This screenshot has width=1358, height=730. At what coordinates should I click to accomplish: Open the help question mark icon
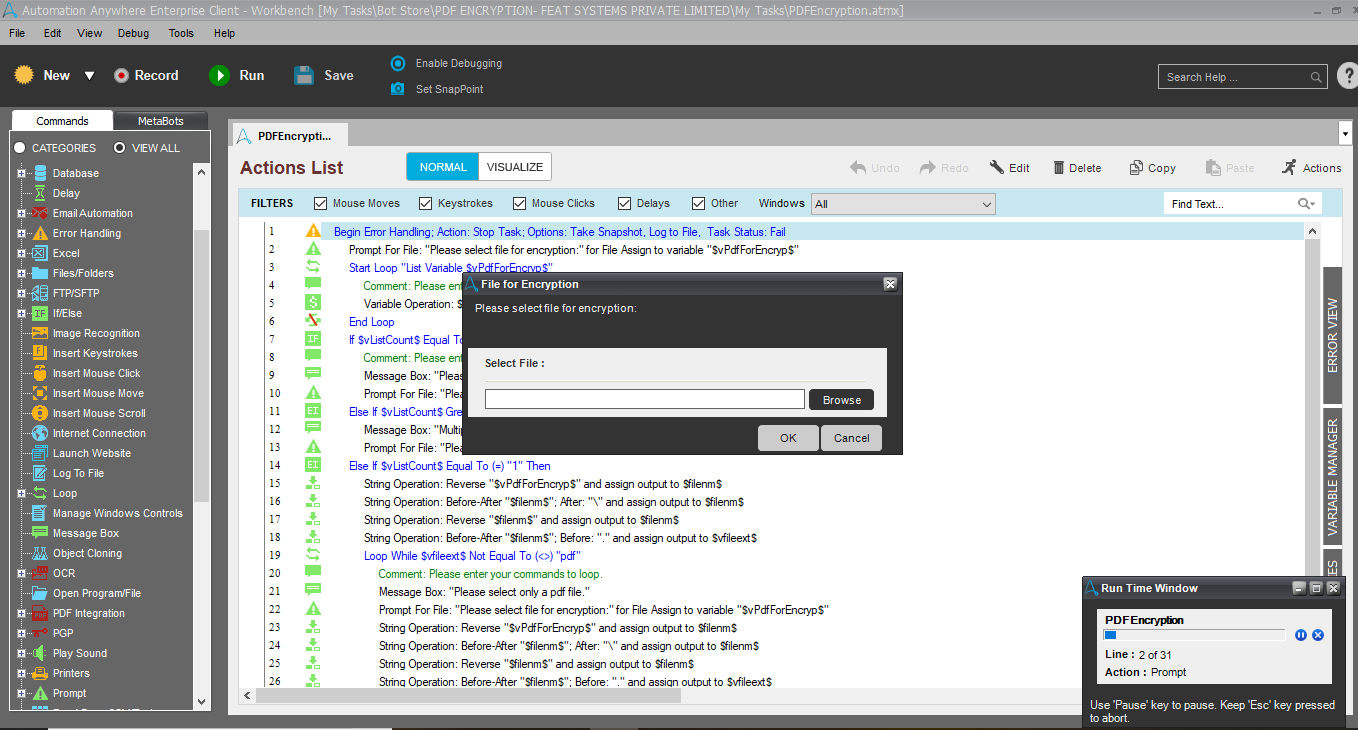(1347, 76)
